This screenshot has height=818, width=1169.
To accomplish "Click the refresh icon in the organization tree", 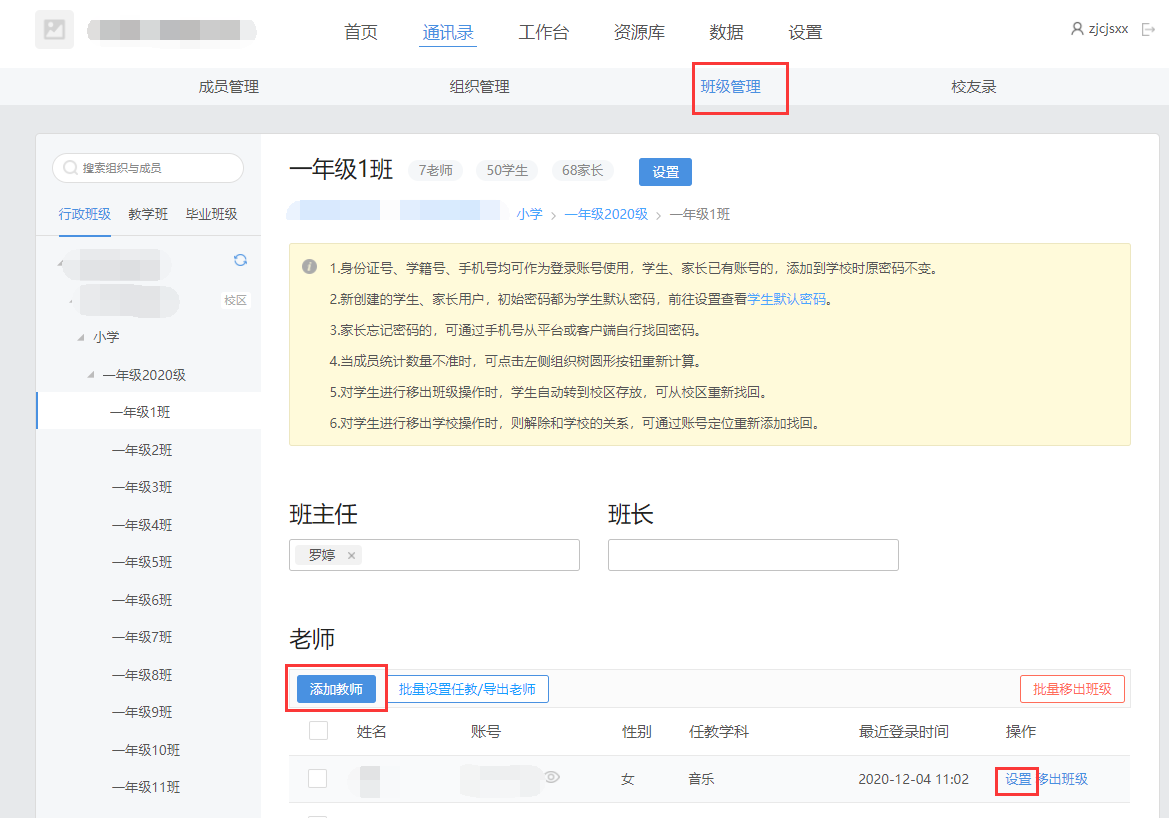I will pos(240,260).
